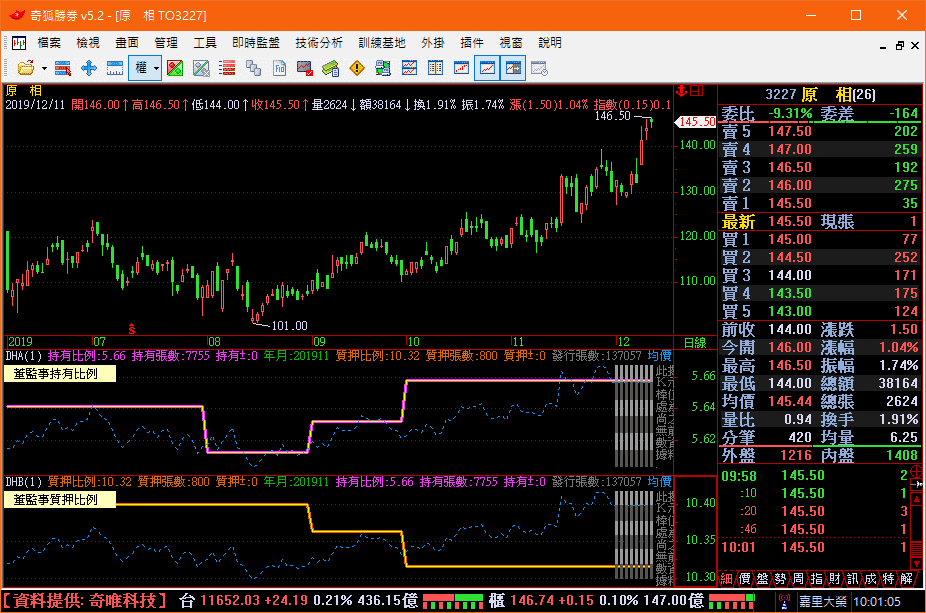
Task: Open the 管理 menu
Action: pyautogui.click(x=166, y=43)
